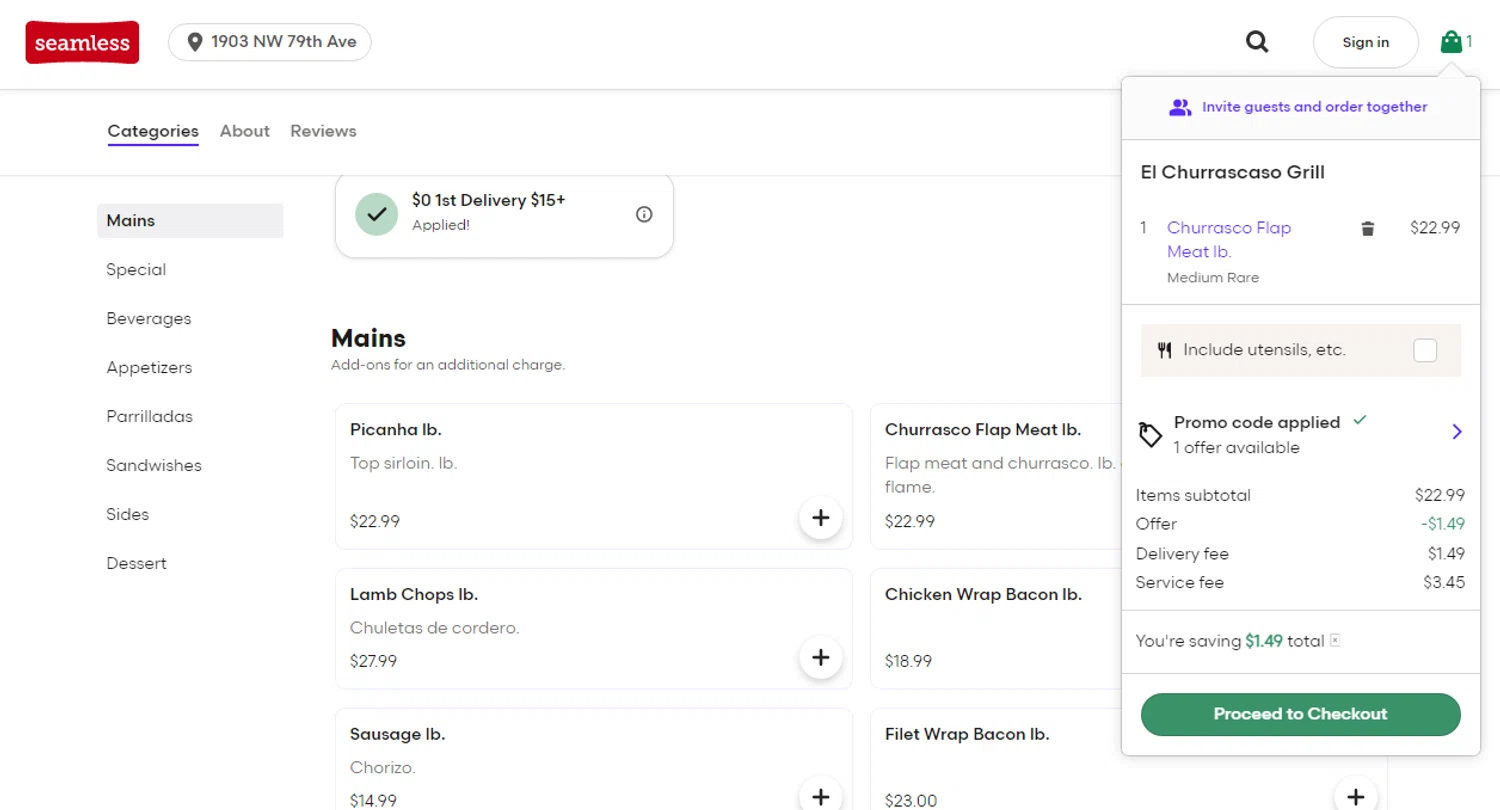Click the invite guests people icon
The height and width of the screenshot is (810, 1500).
pos(1180,107)
